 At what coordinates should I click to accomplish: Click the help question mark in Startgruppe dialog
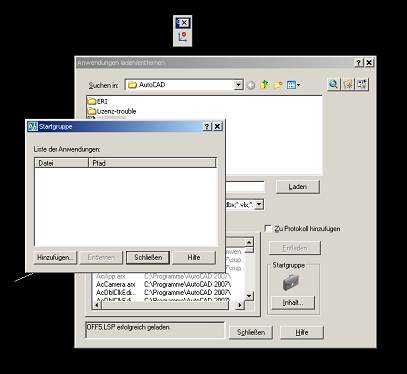(x=207, y=127)
